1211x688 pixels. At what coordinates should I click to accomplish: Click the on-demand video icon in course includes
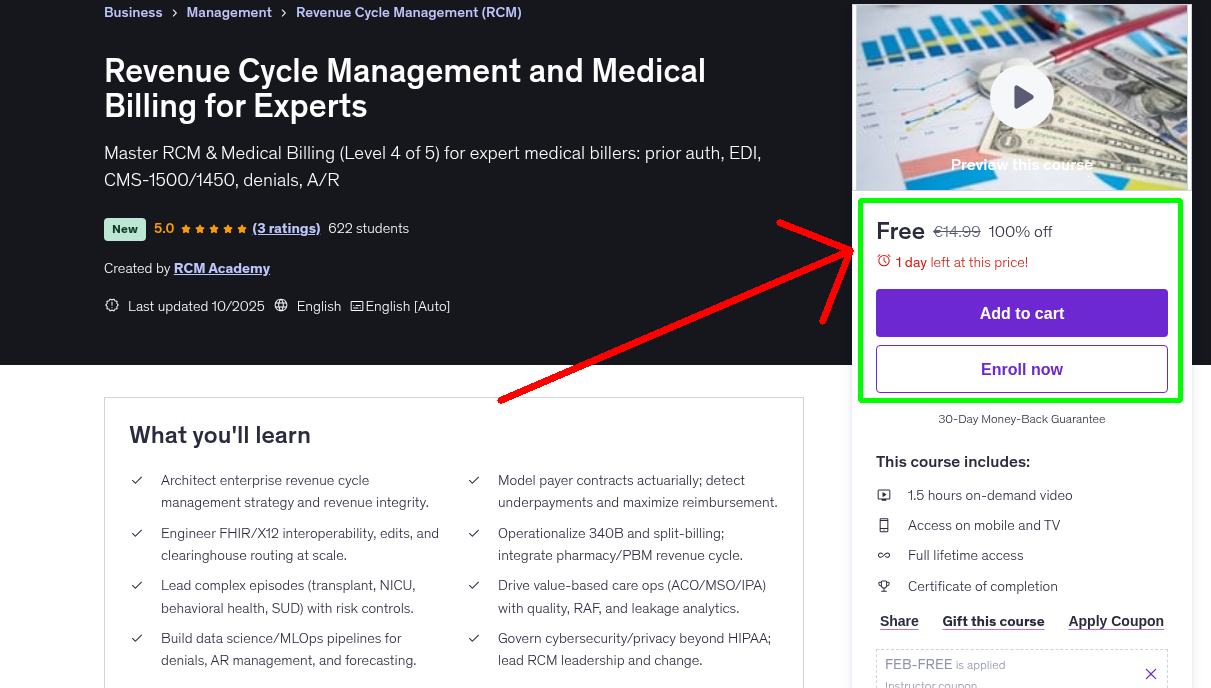coord(884,494)
